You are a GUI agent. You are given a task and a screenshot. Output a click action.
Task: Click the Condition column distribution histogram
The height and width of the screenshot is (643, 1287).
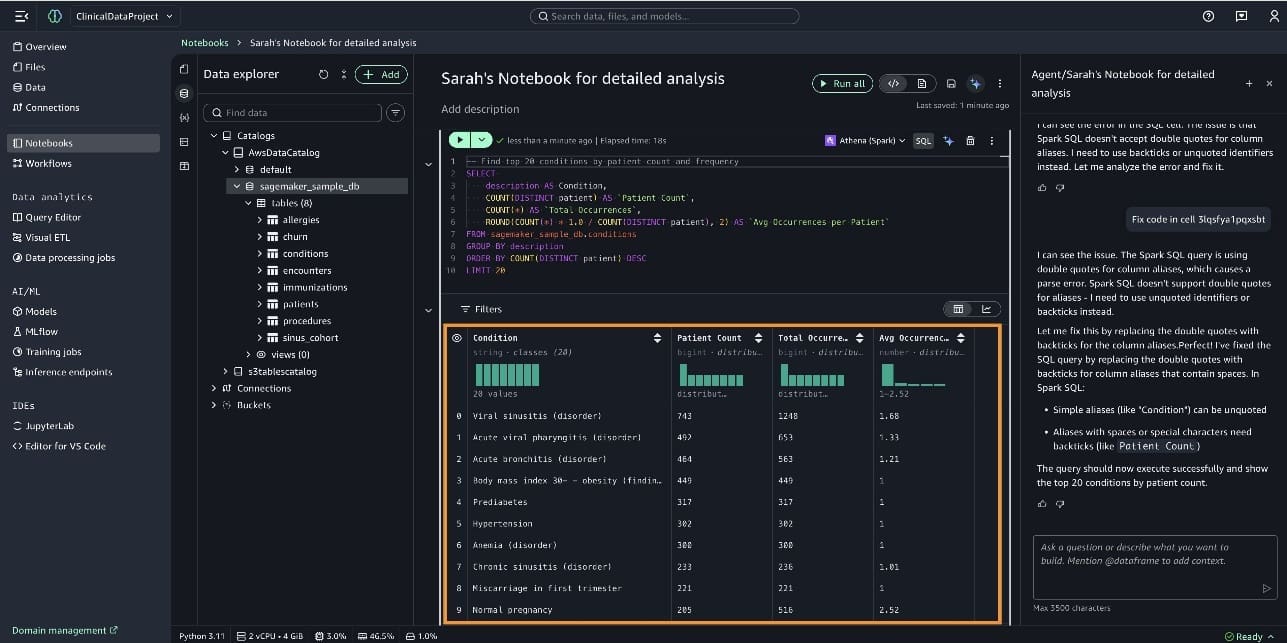click(506, 375)
